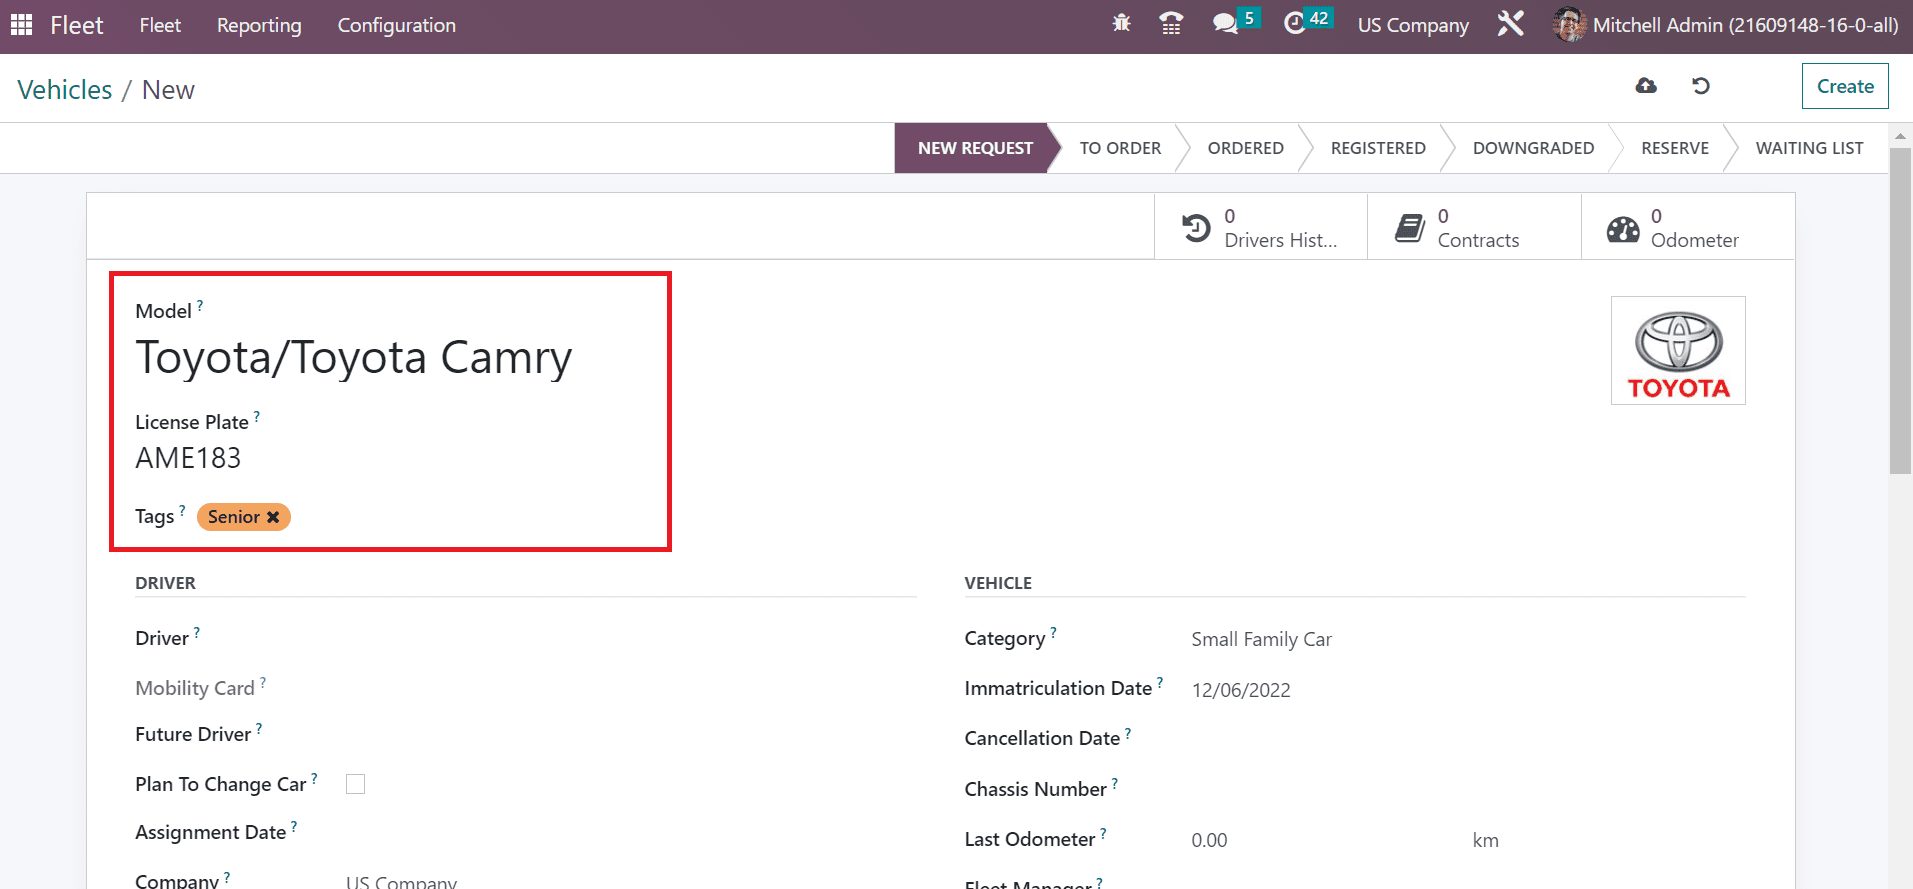Image resolution: width=1913 pixels, height=889 pixels.
Task: Click the Contracts book icon
Action: 1410,228
